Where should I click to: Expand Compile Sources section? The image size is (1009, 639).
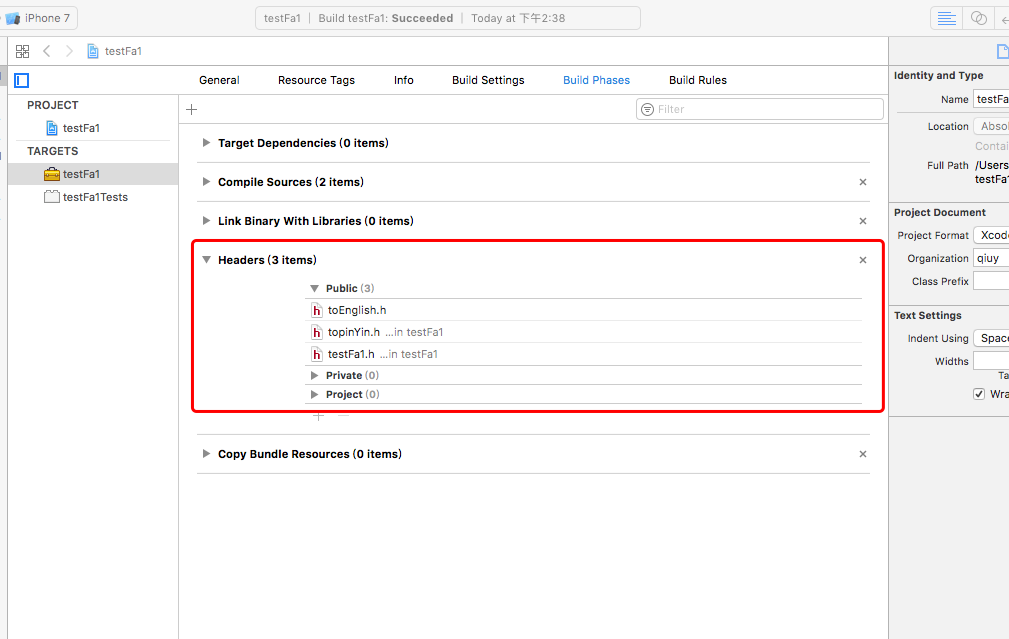(206, 182)
